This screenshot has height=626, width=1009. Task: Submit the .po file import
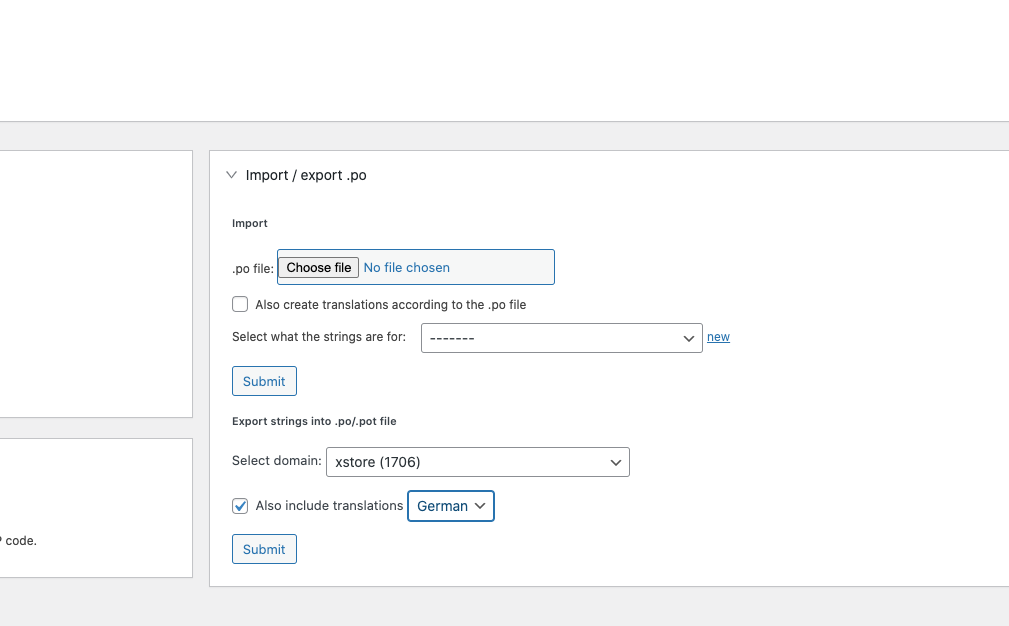pos(264,381)
